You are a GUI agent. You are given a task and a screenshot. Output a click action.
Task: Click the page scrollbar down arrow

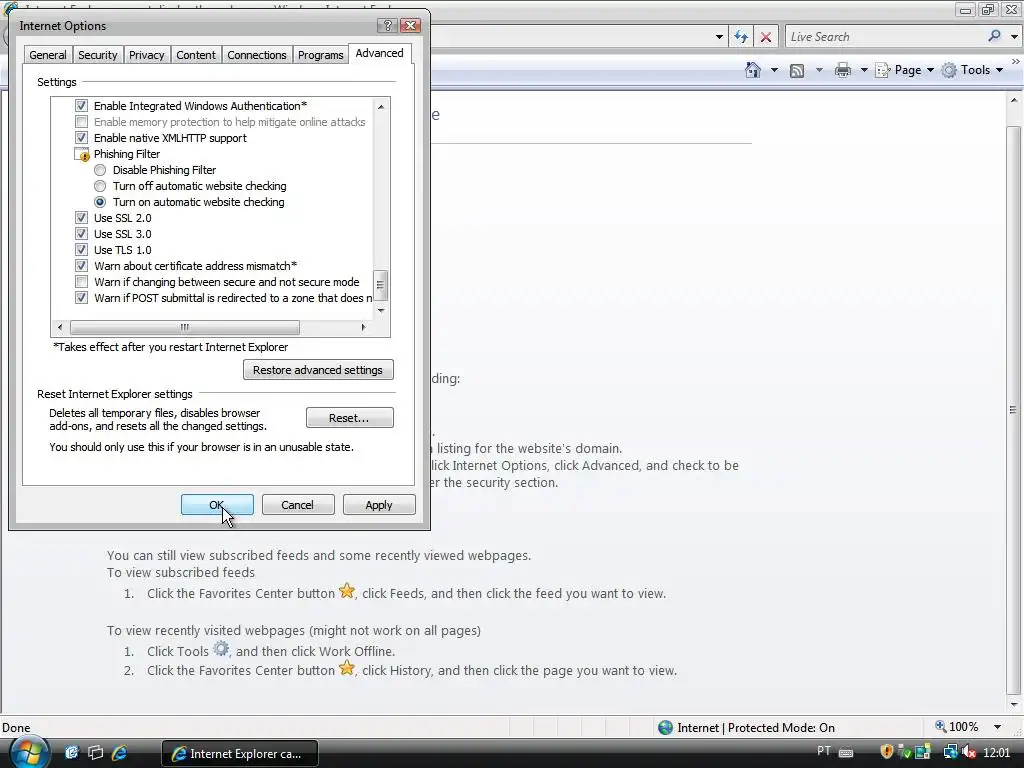click(x=1014, y=704)
